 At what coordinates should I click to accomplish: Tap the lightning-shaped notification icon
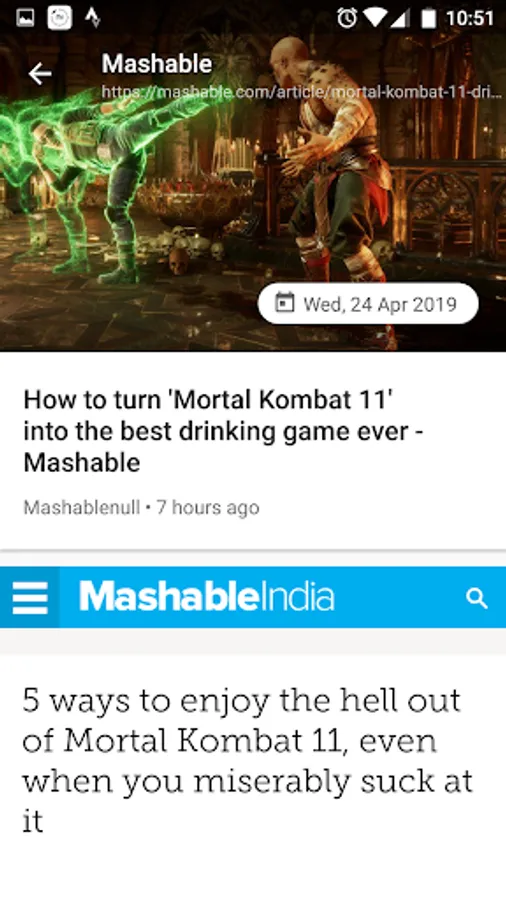[x=93, y=18]
